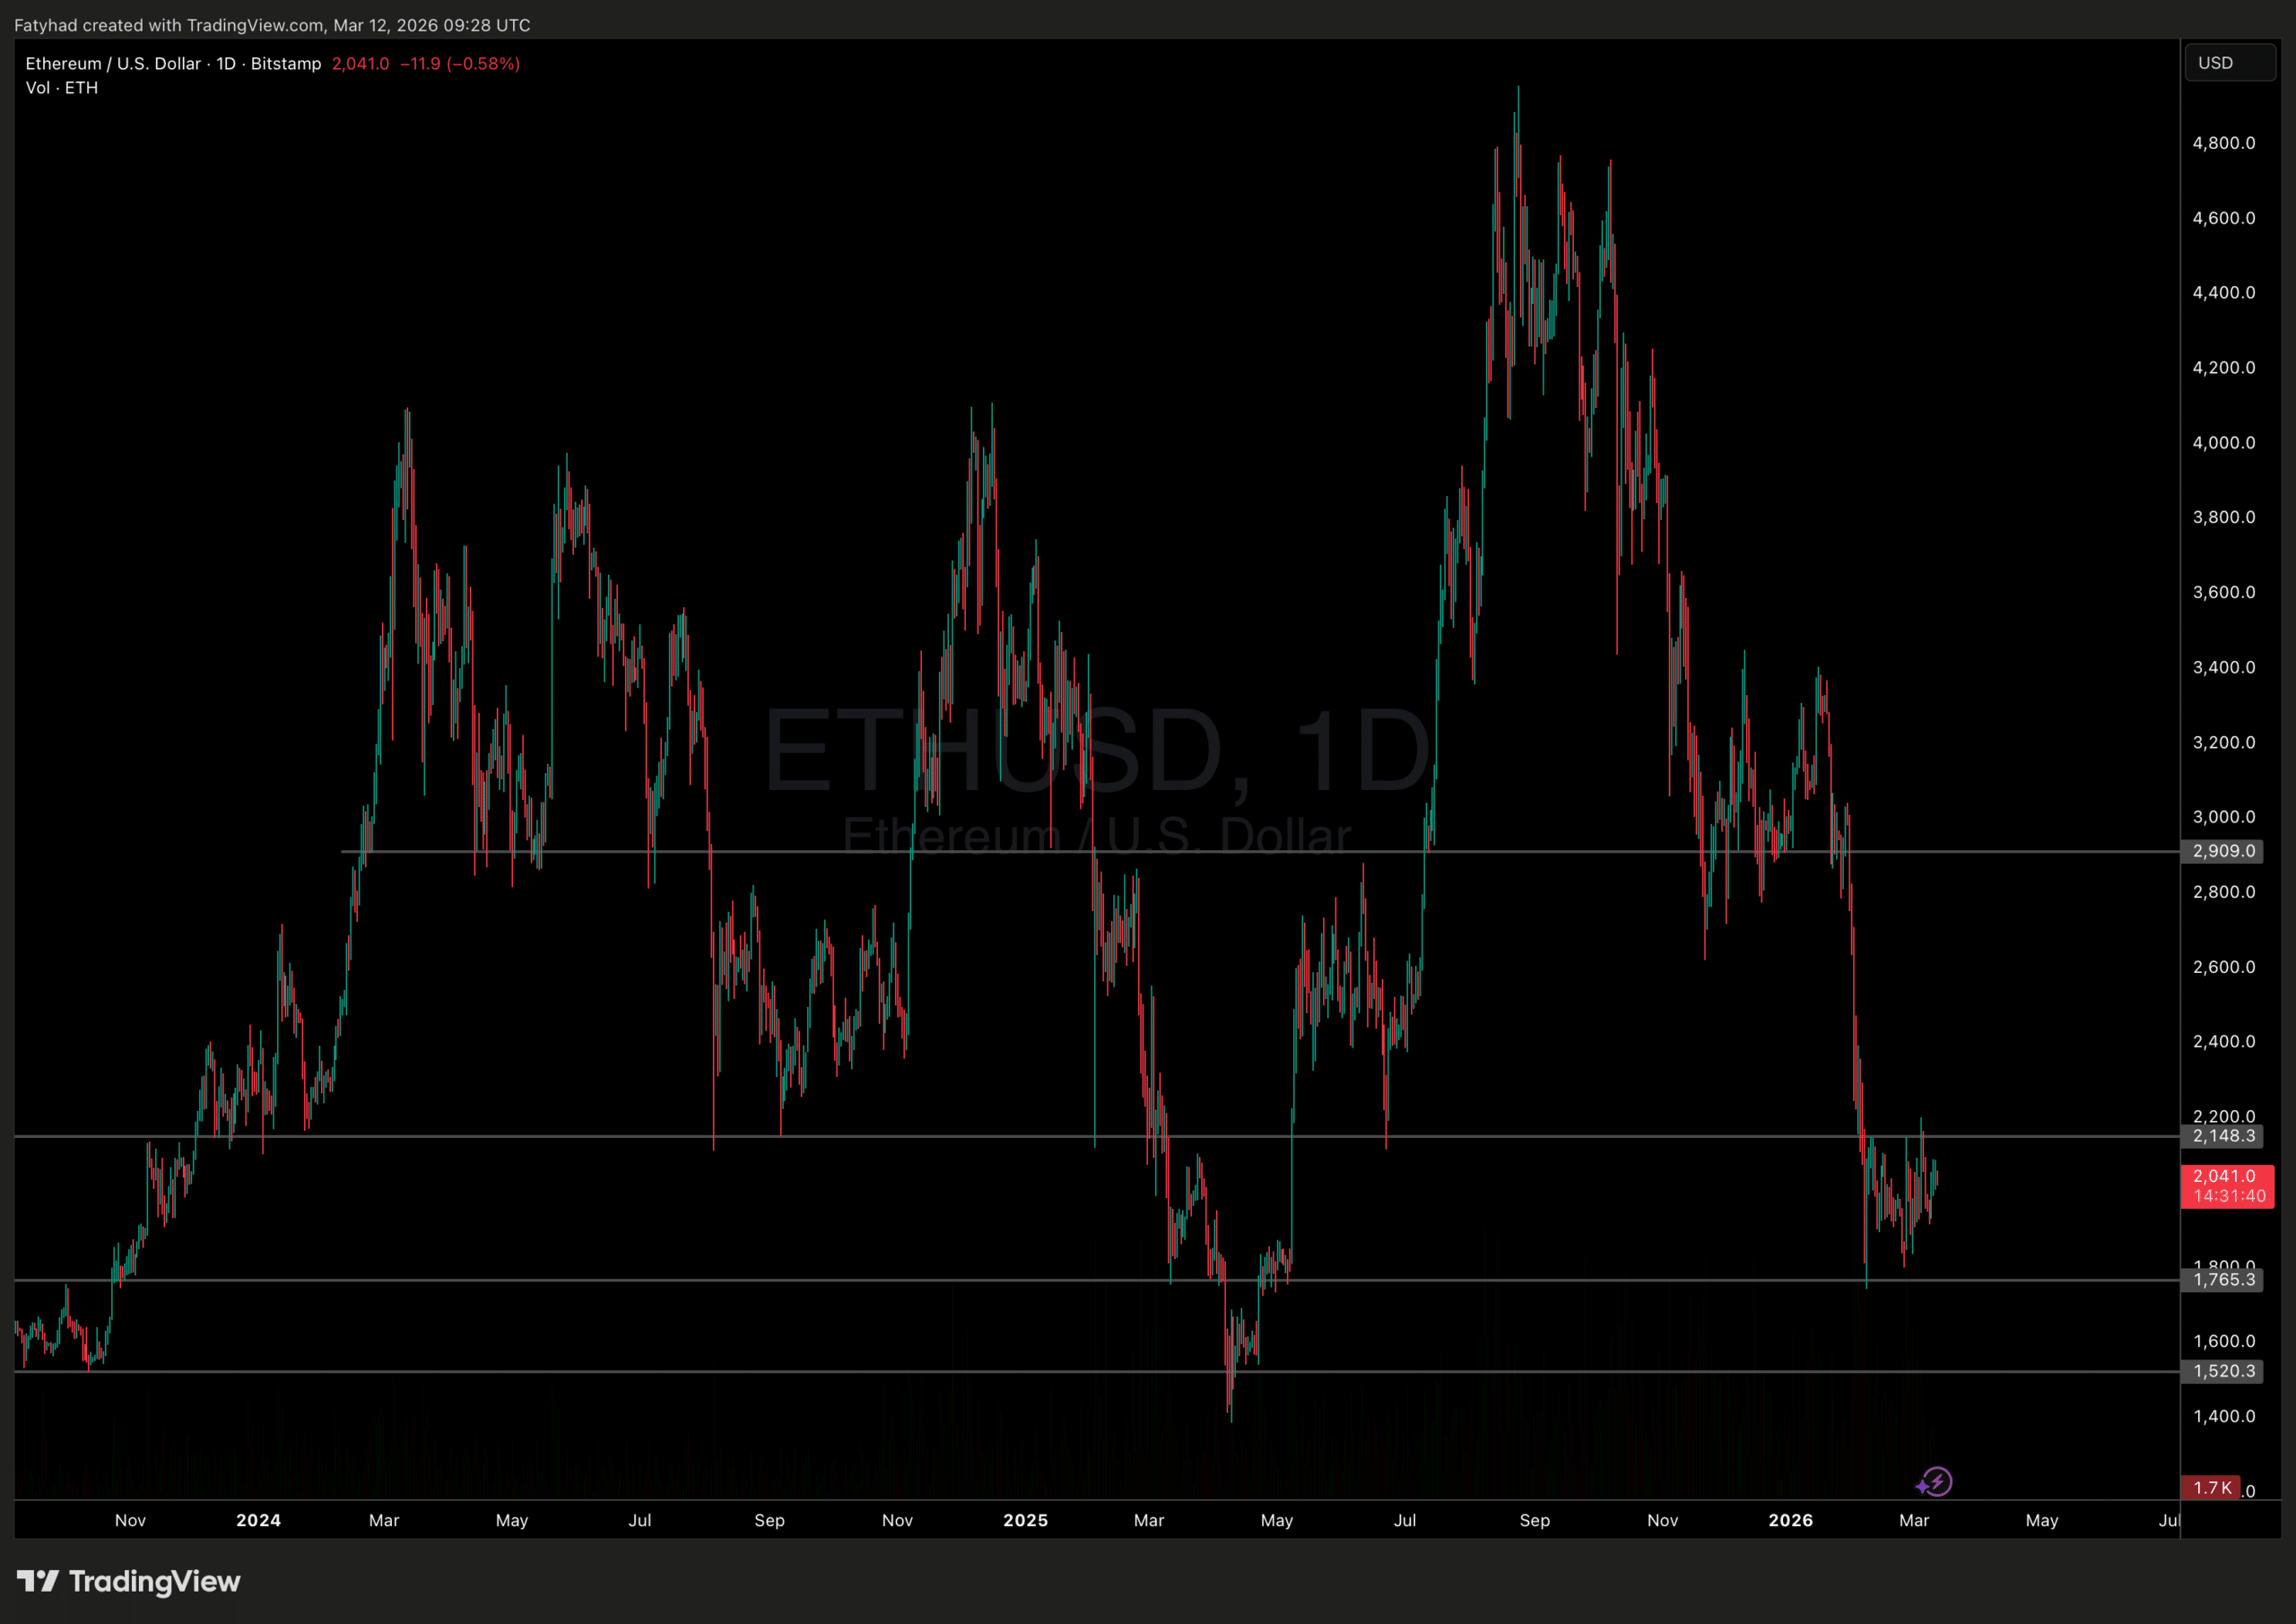This screenshot has height=1624, width=2296.
Task: Click the Fatyhad TradingView.com header text
Action: coord(272,25)
